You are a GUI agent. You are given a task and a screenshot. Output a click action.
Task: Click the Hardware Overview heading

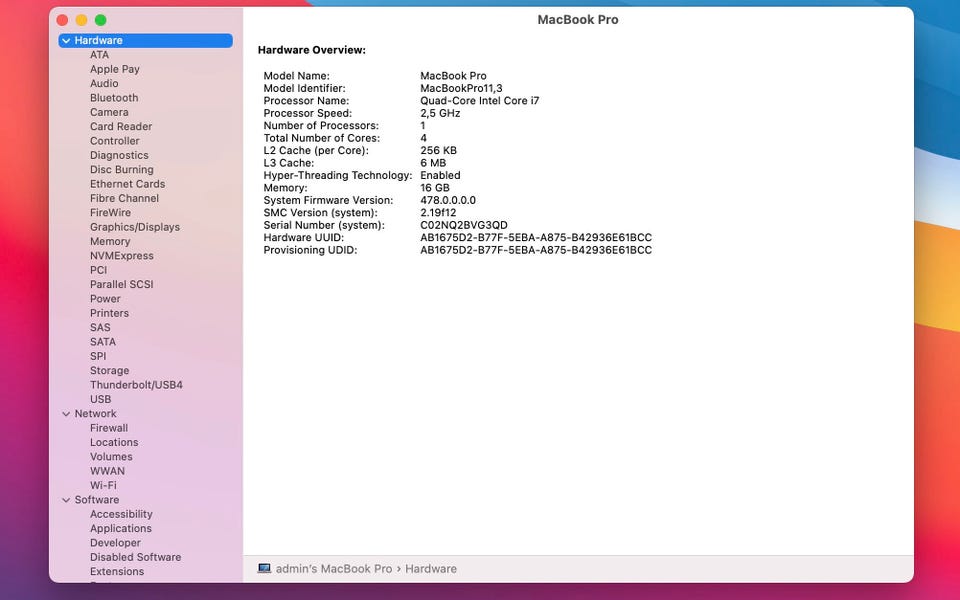312,50
